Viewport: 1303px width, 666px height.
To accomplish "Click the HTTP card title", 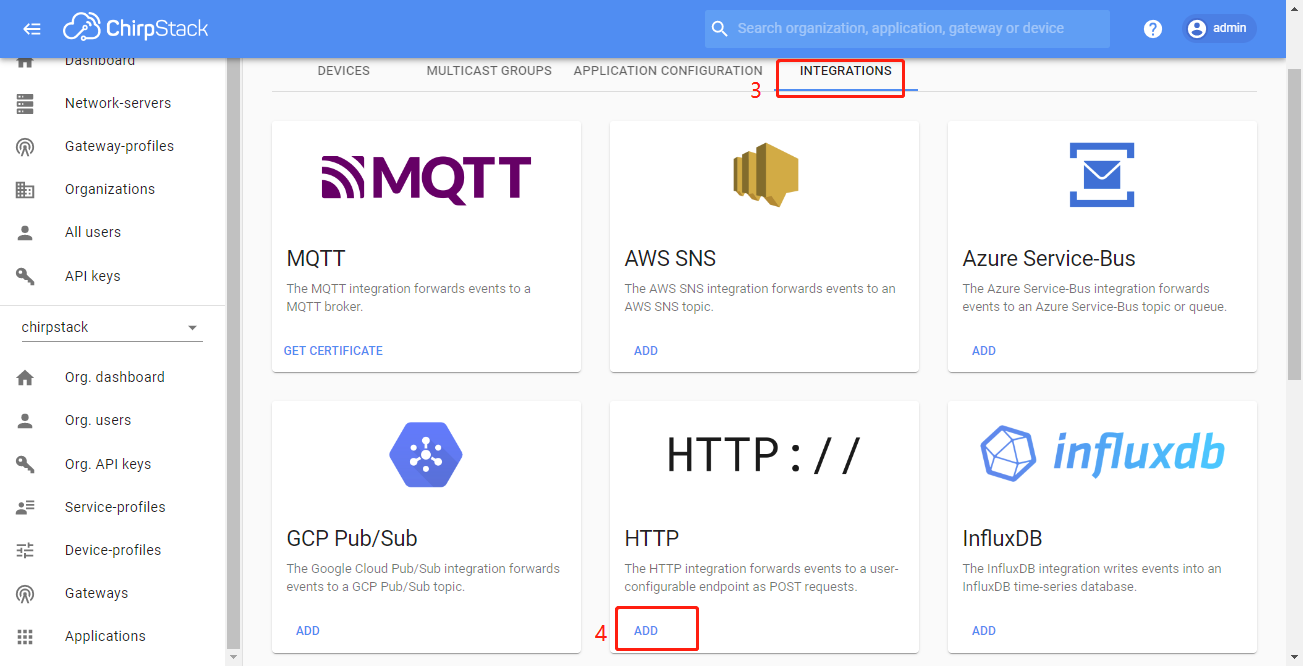I will pyautogui.click(x=652, y=538).
